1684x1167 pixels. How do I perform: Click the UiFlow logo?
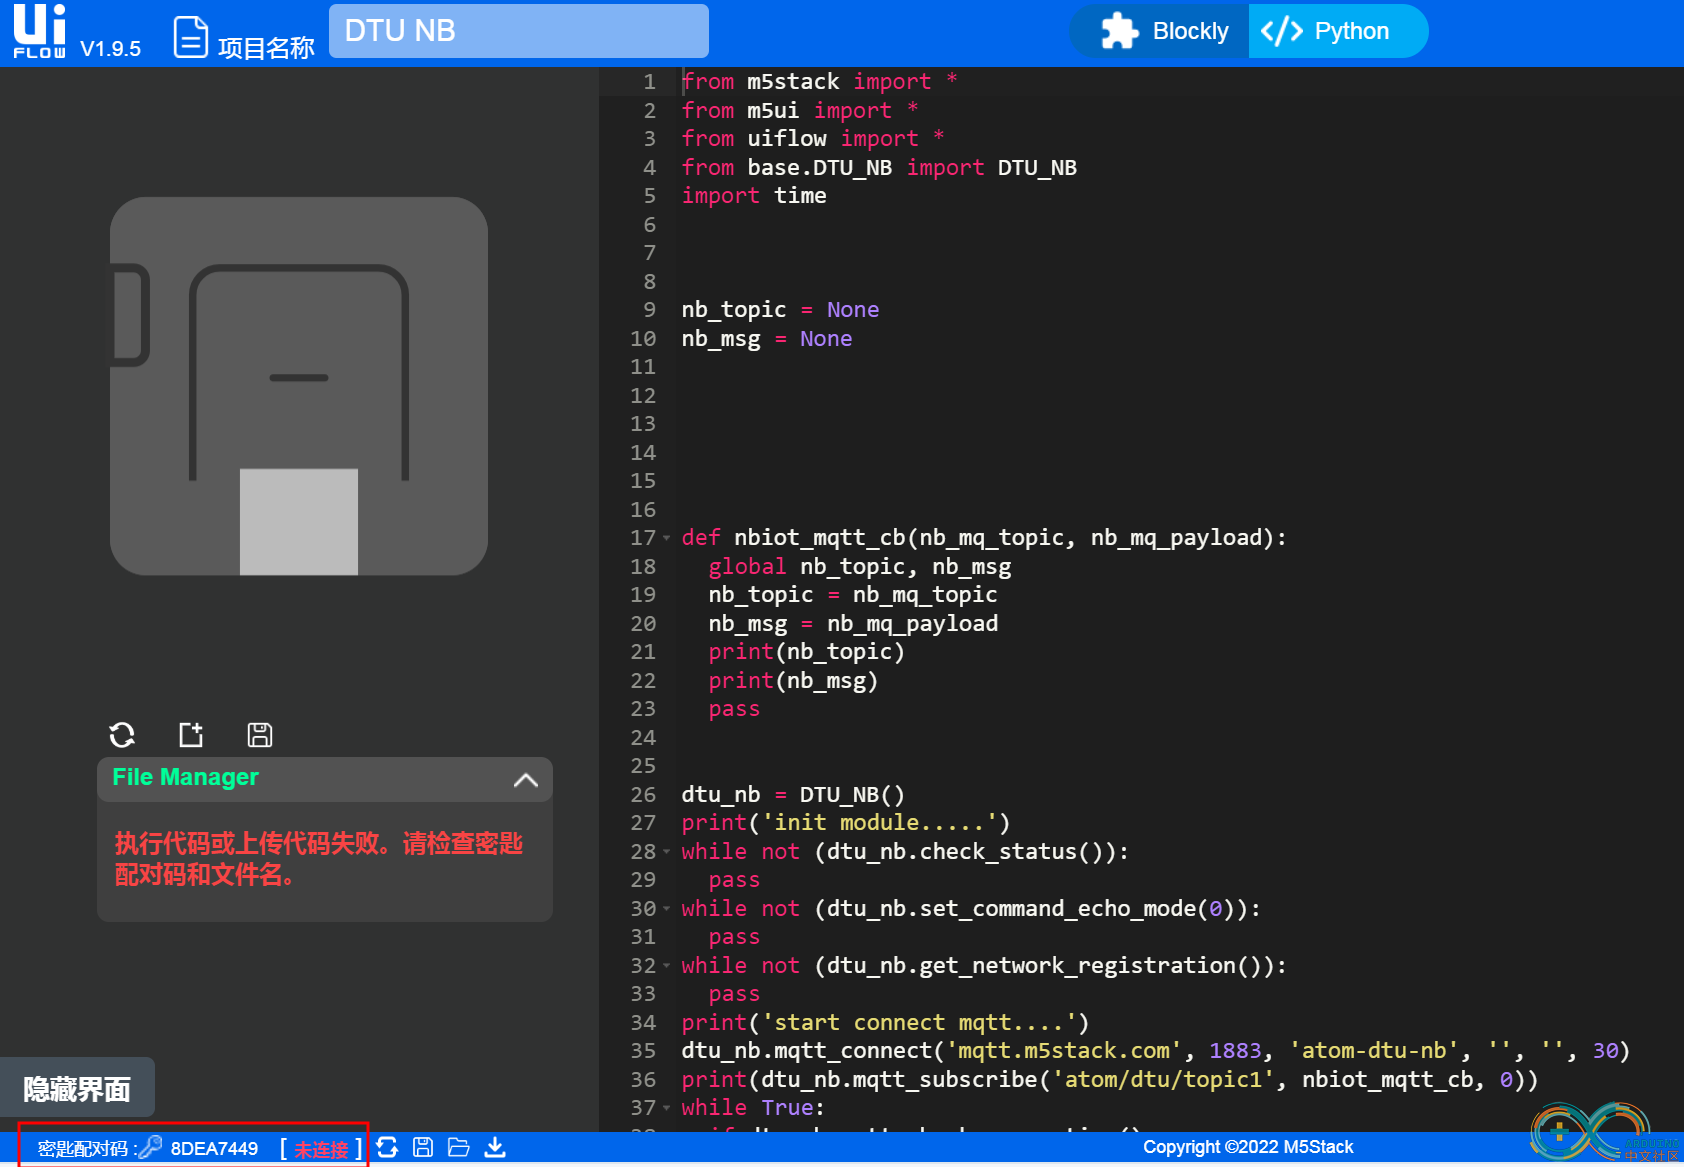pos(40,31)
